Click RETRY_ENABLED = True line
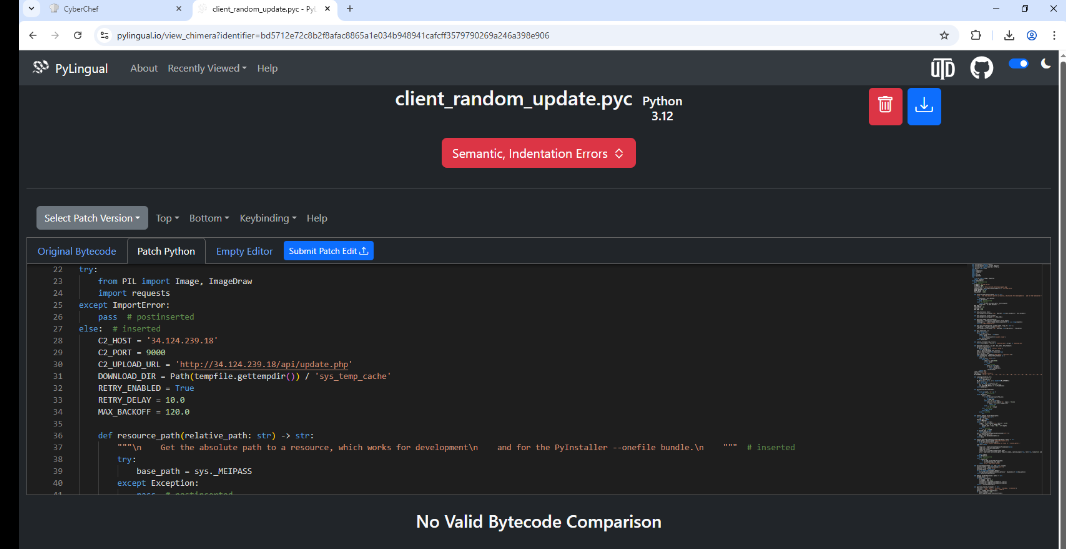Viewport: 1066px width, 549px height. [x=146, y=388]
